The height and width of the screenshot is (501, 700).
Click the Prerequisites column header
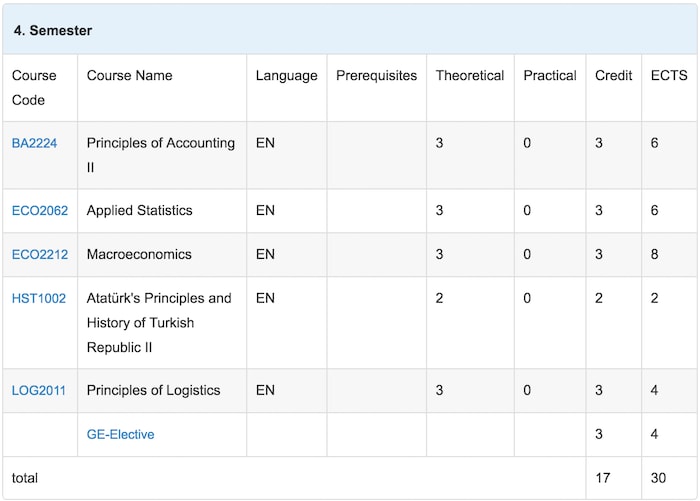(376, 76)
